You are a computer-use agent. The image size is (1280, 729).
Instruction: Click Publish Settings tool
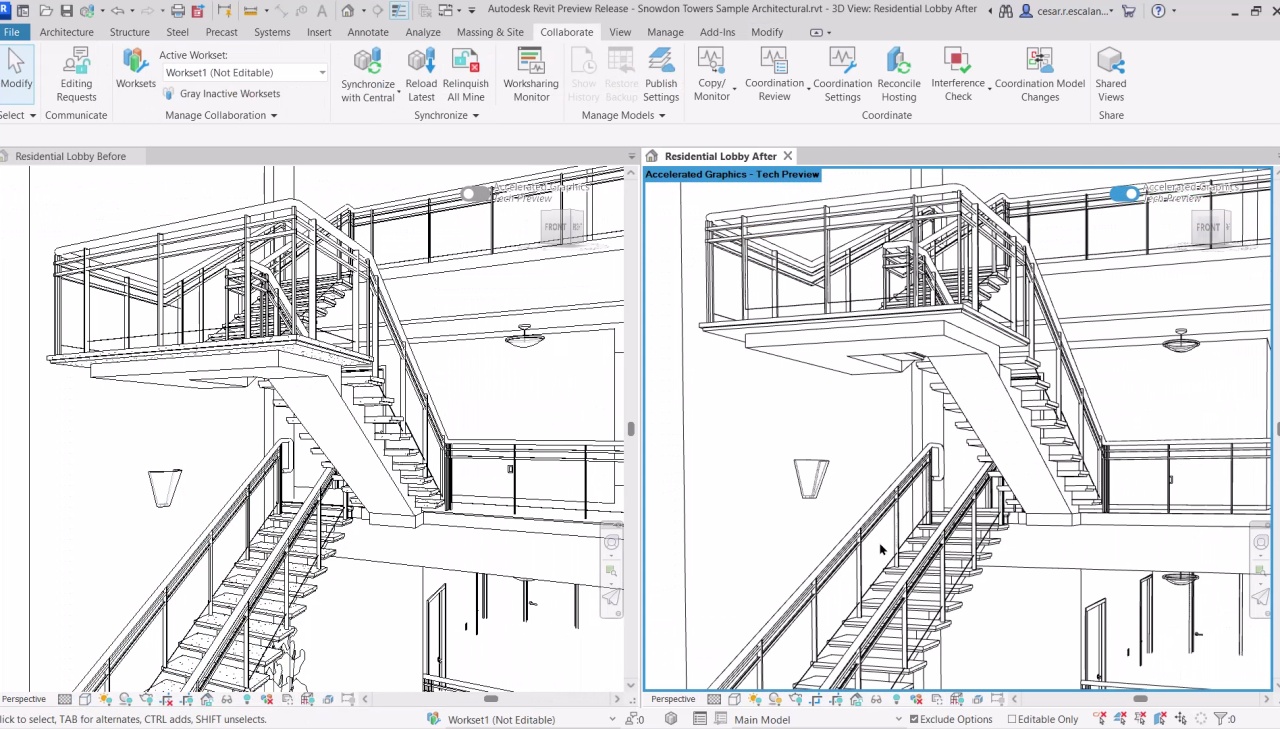coord(661,75)
